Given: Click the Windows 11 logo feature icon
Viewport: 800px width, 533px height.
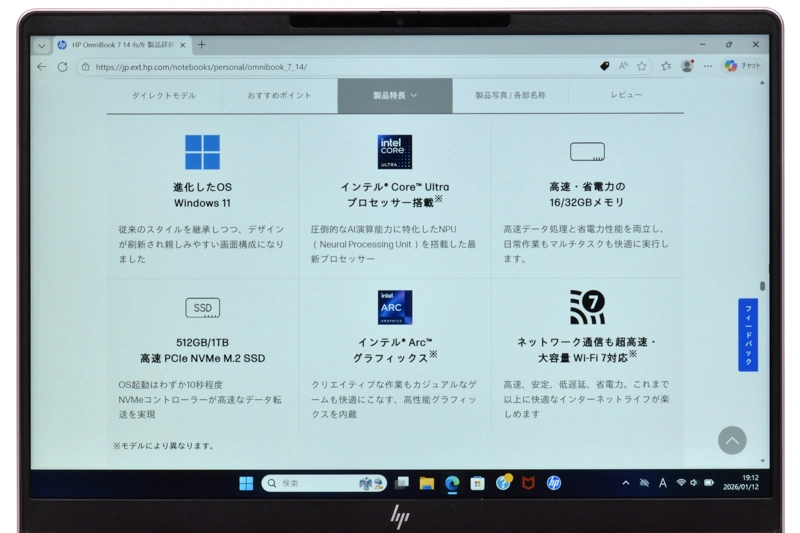Looking at the screenshot, I should pyautogui.click(x=203, y=152).
